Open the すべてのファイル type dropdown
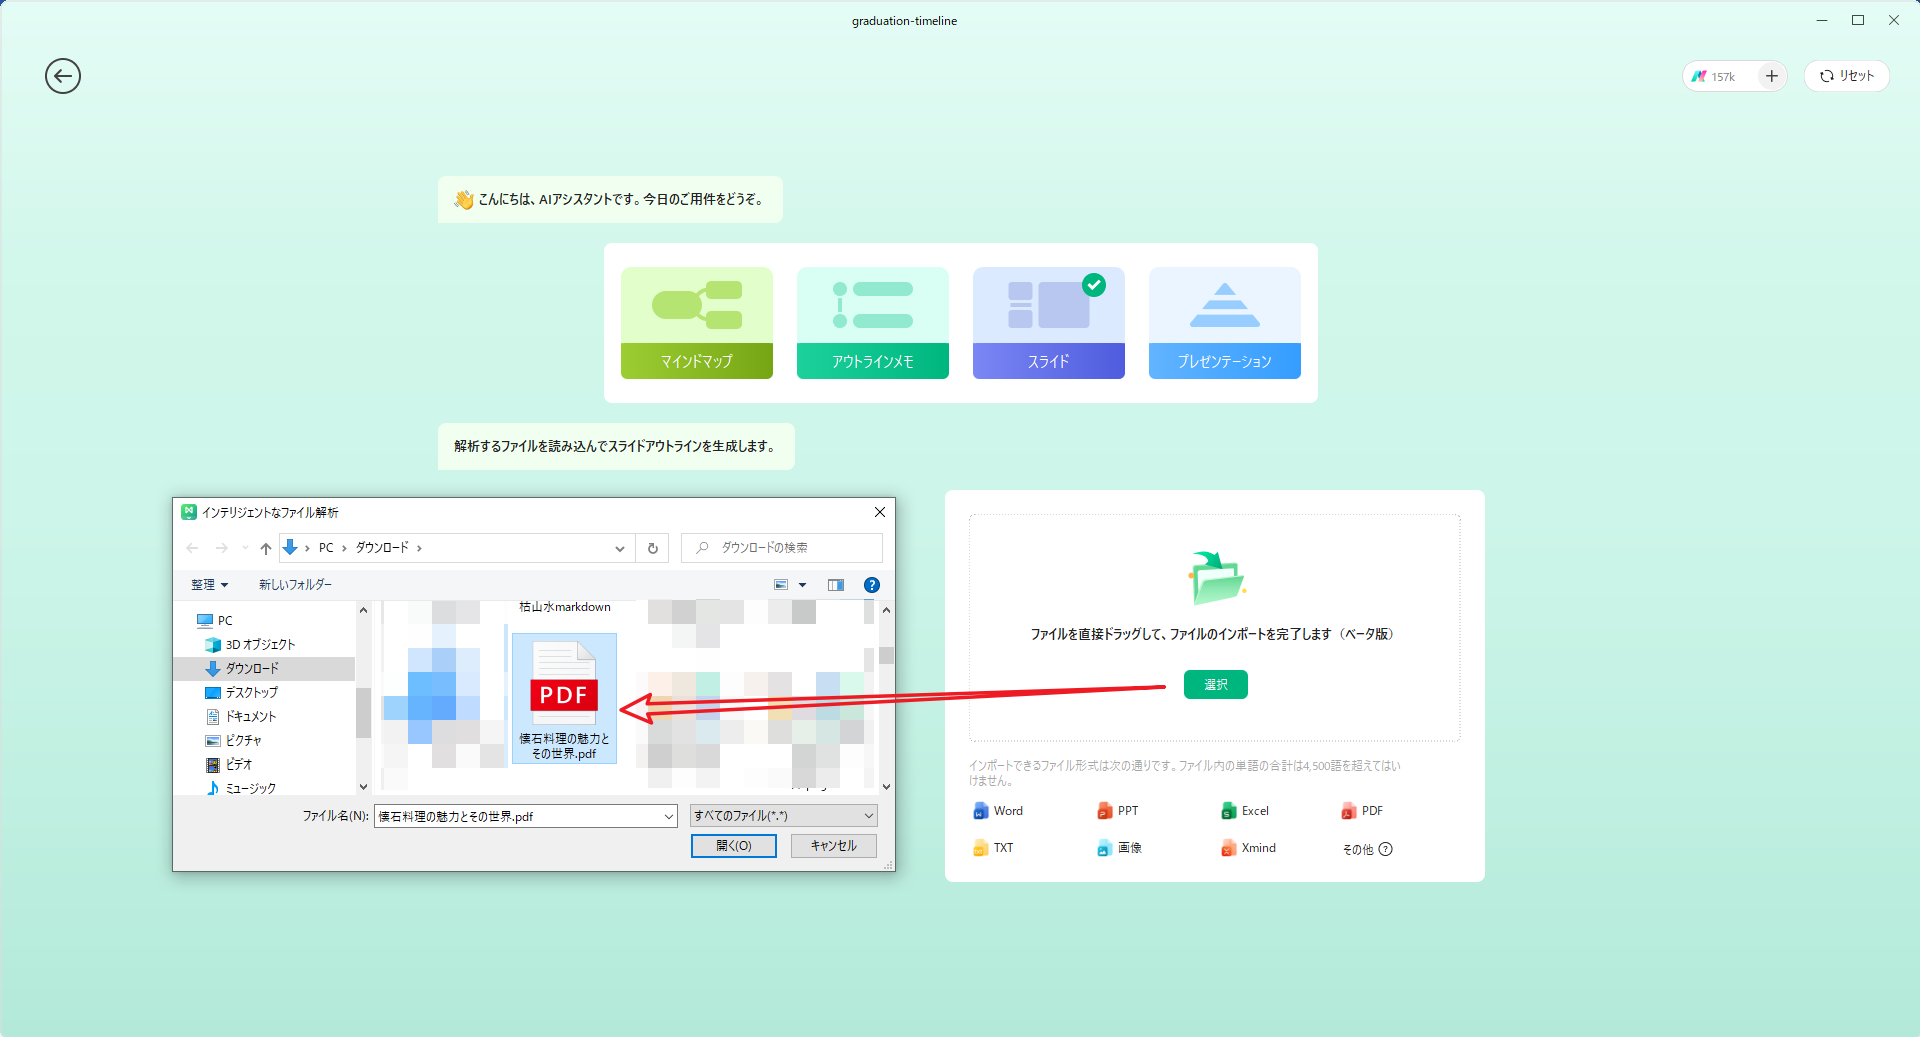 [x=784, y=816]
